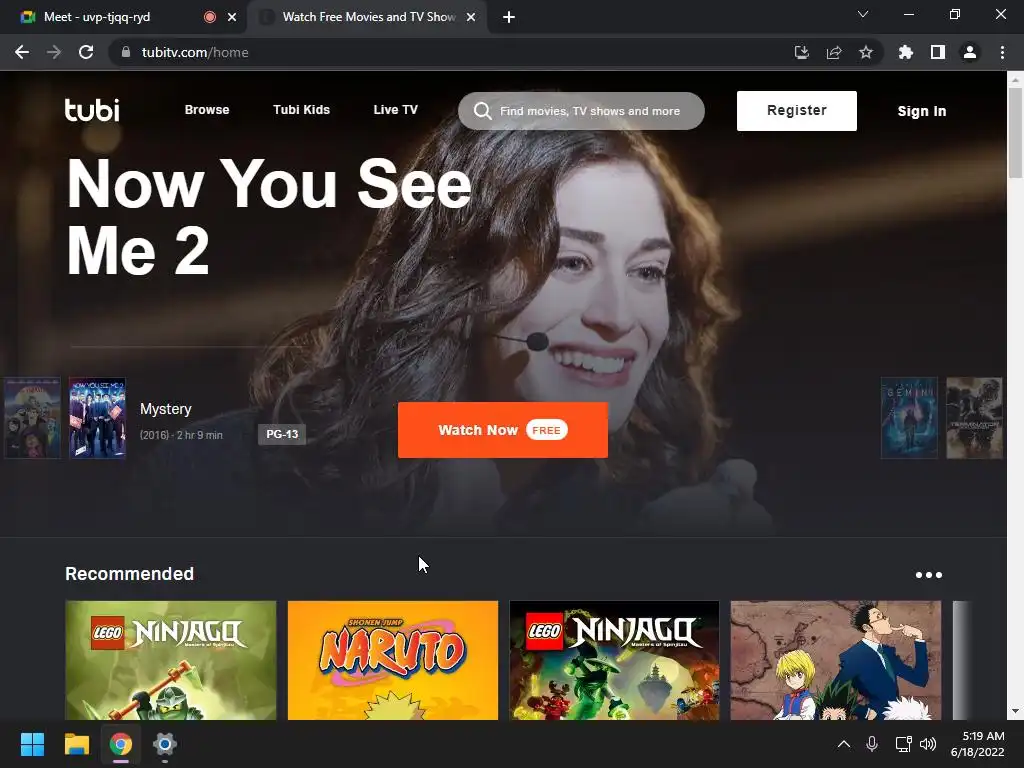Go forward in browser history
1024x768 pixels.
click(x=54, y=52)
